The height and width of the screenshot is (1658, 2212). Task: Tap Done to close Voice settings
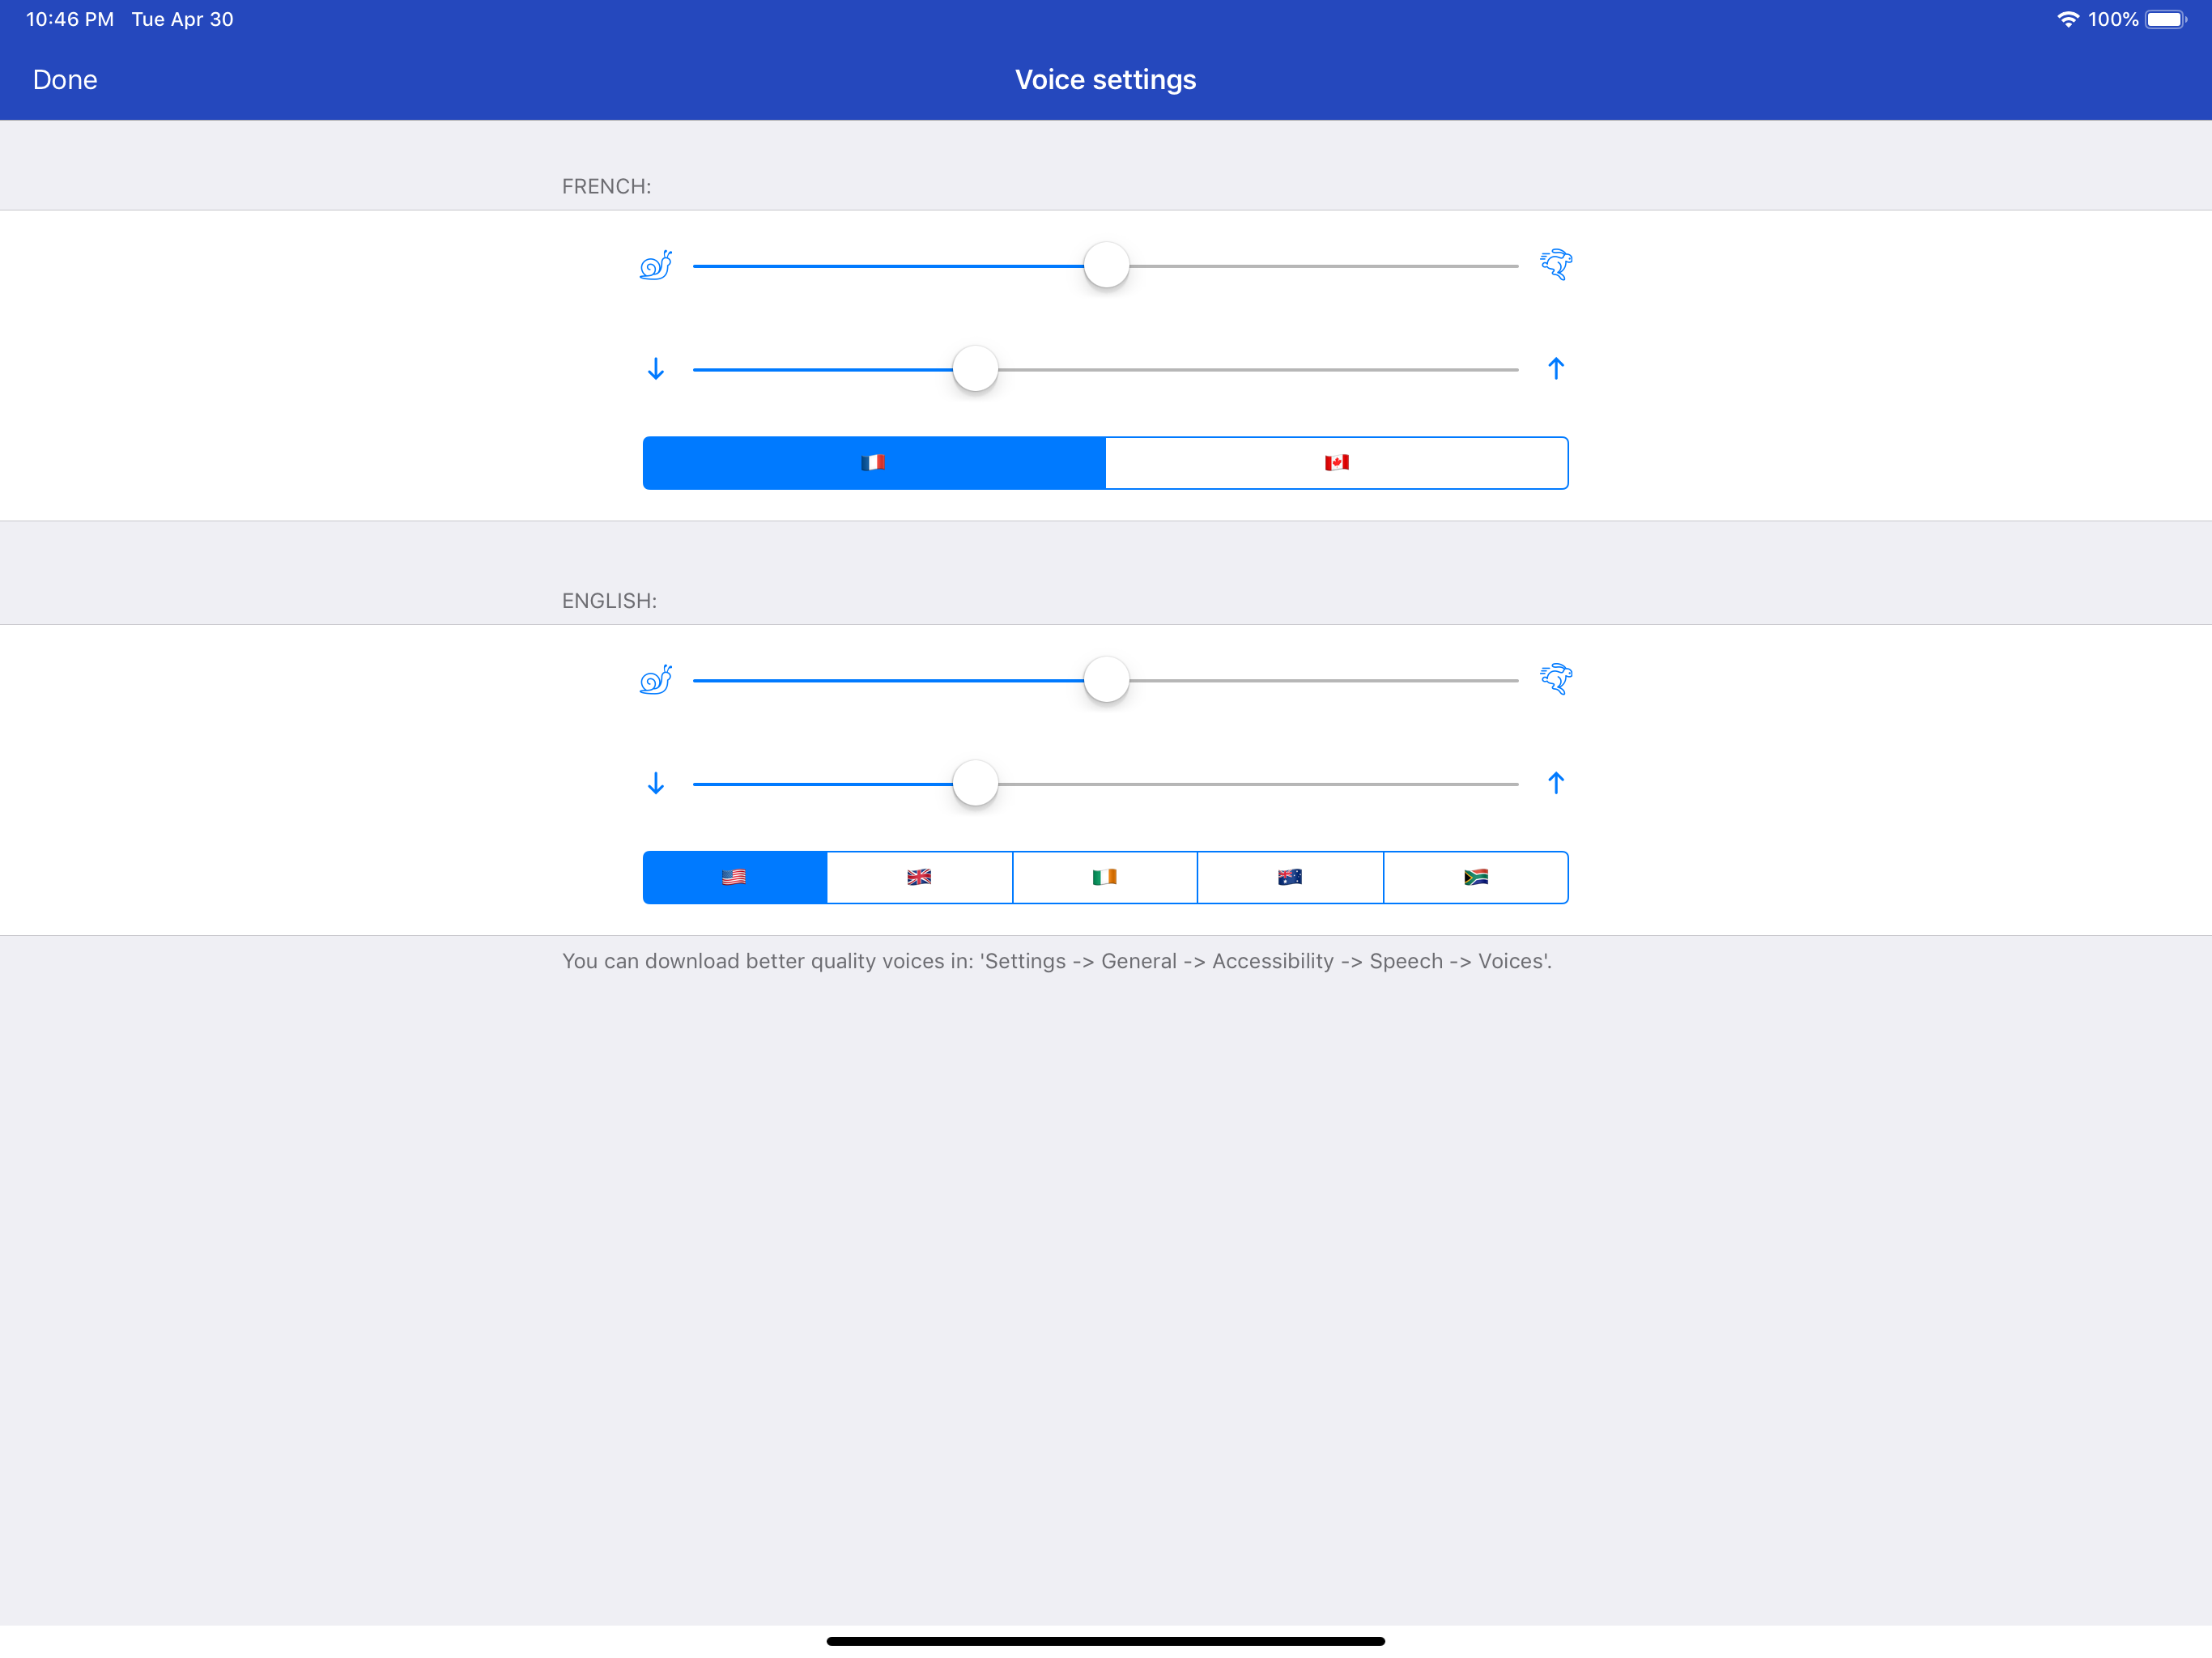65,80
